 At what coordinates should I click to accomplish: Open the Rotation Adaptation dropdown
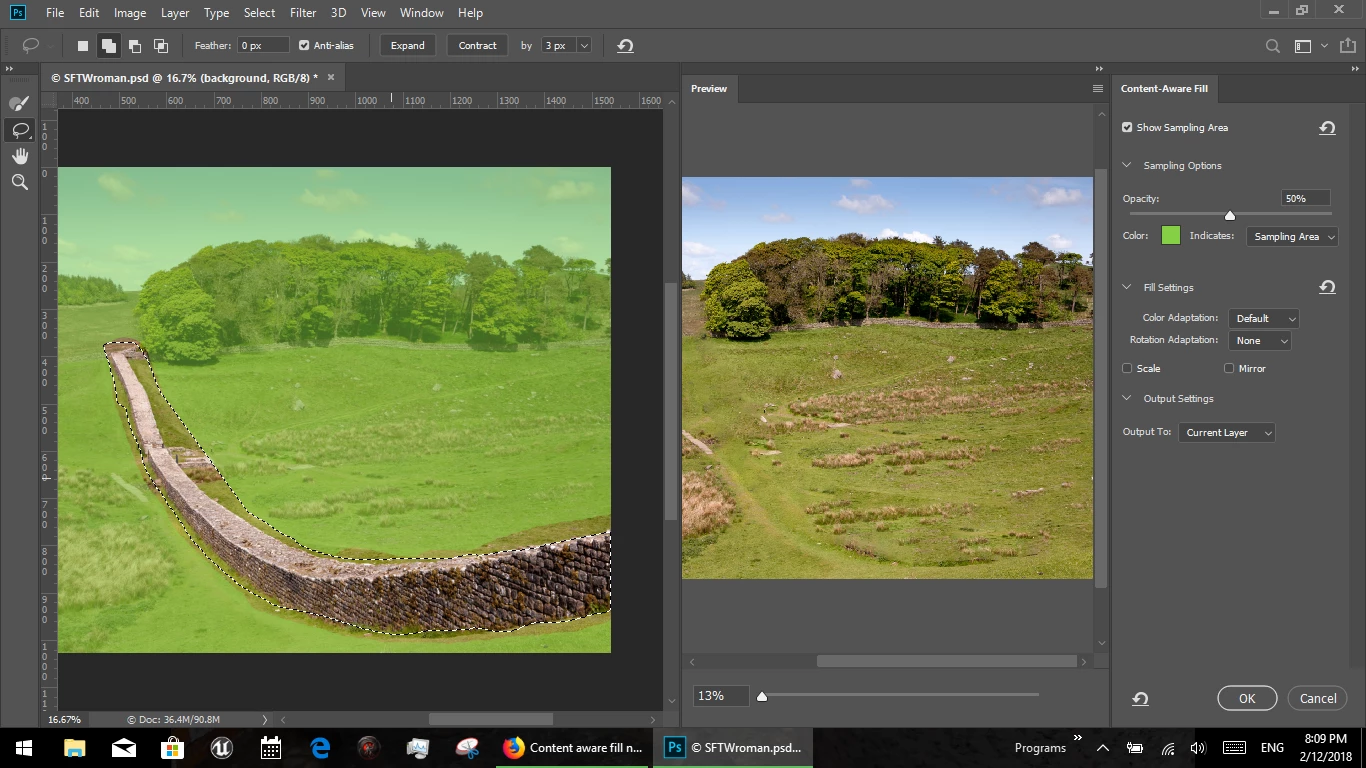1260,341
